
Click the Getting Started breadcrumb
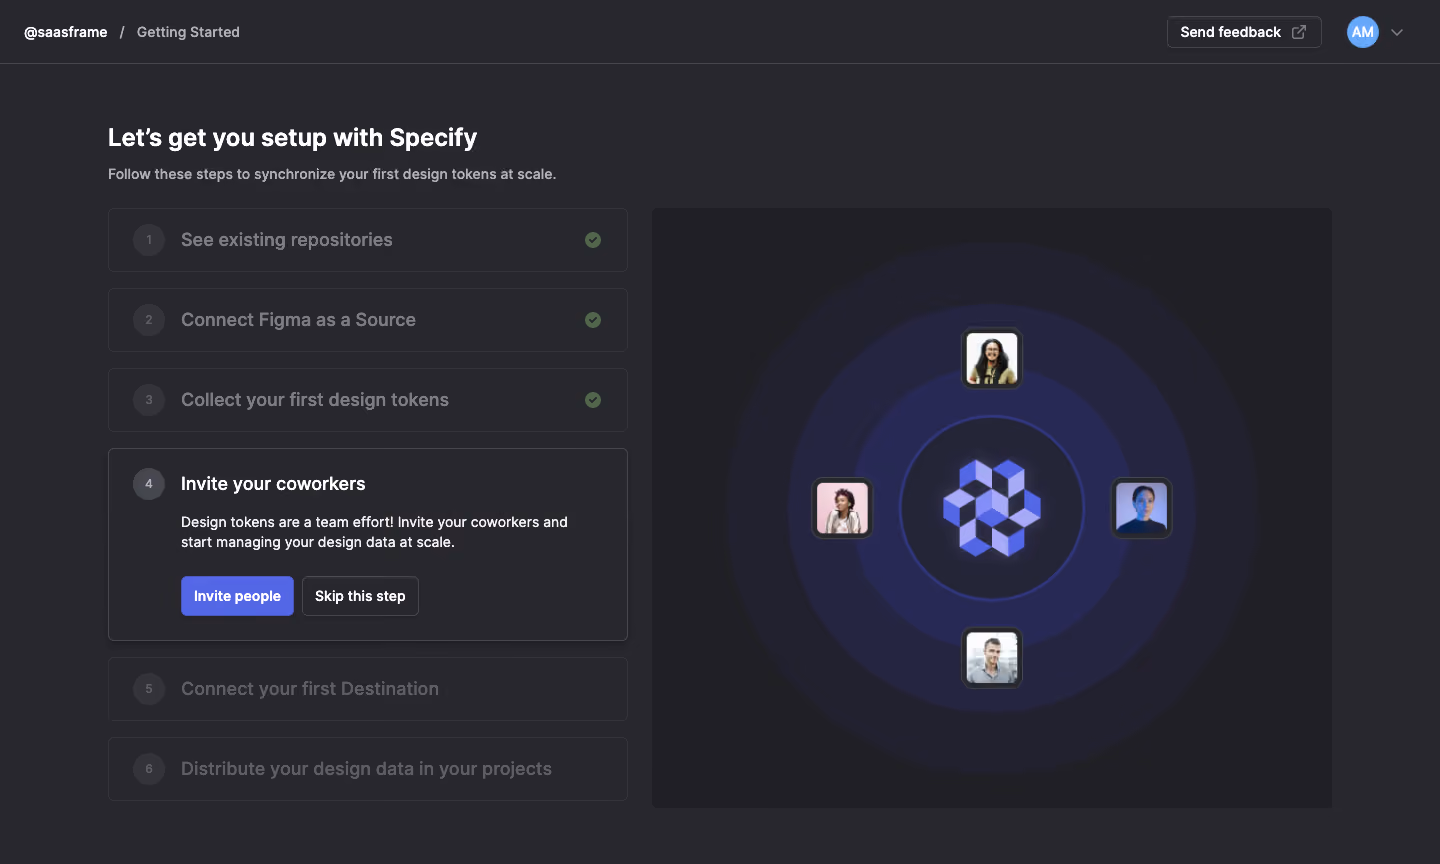click(188, 32)
